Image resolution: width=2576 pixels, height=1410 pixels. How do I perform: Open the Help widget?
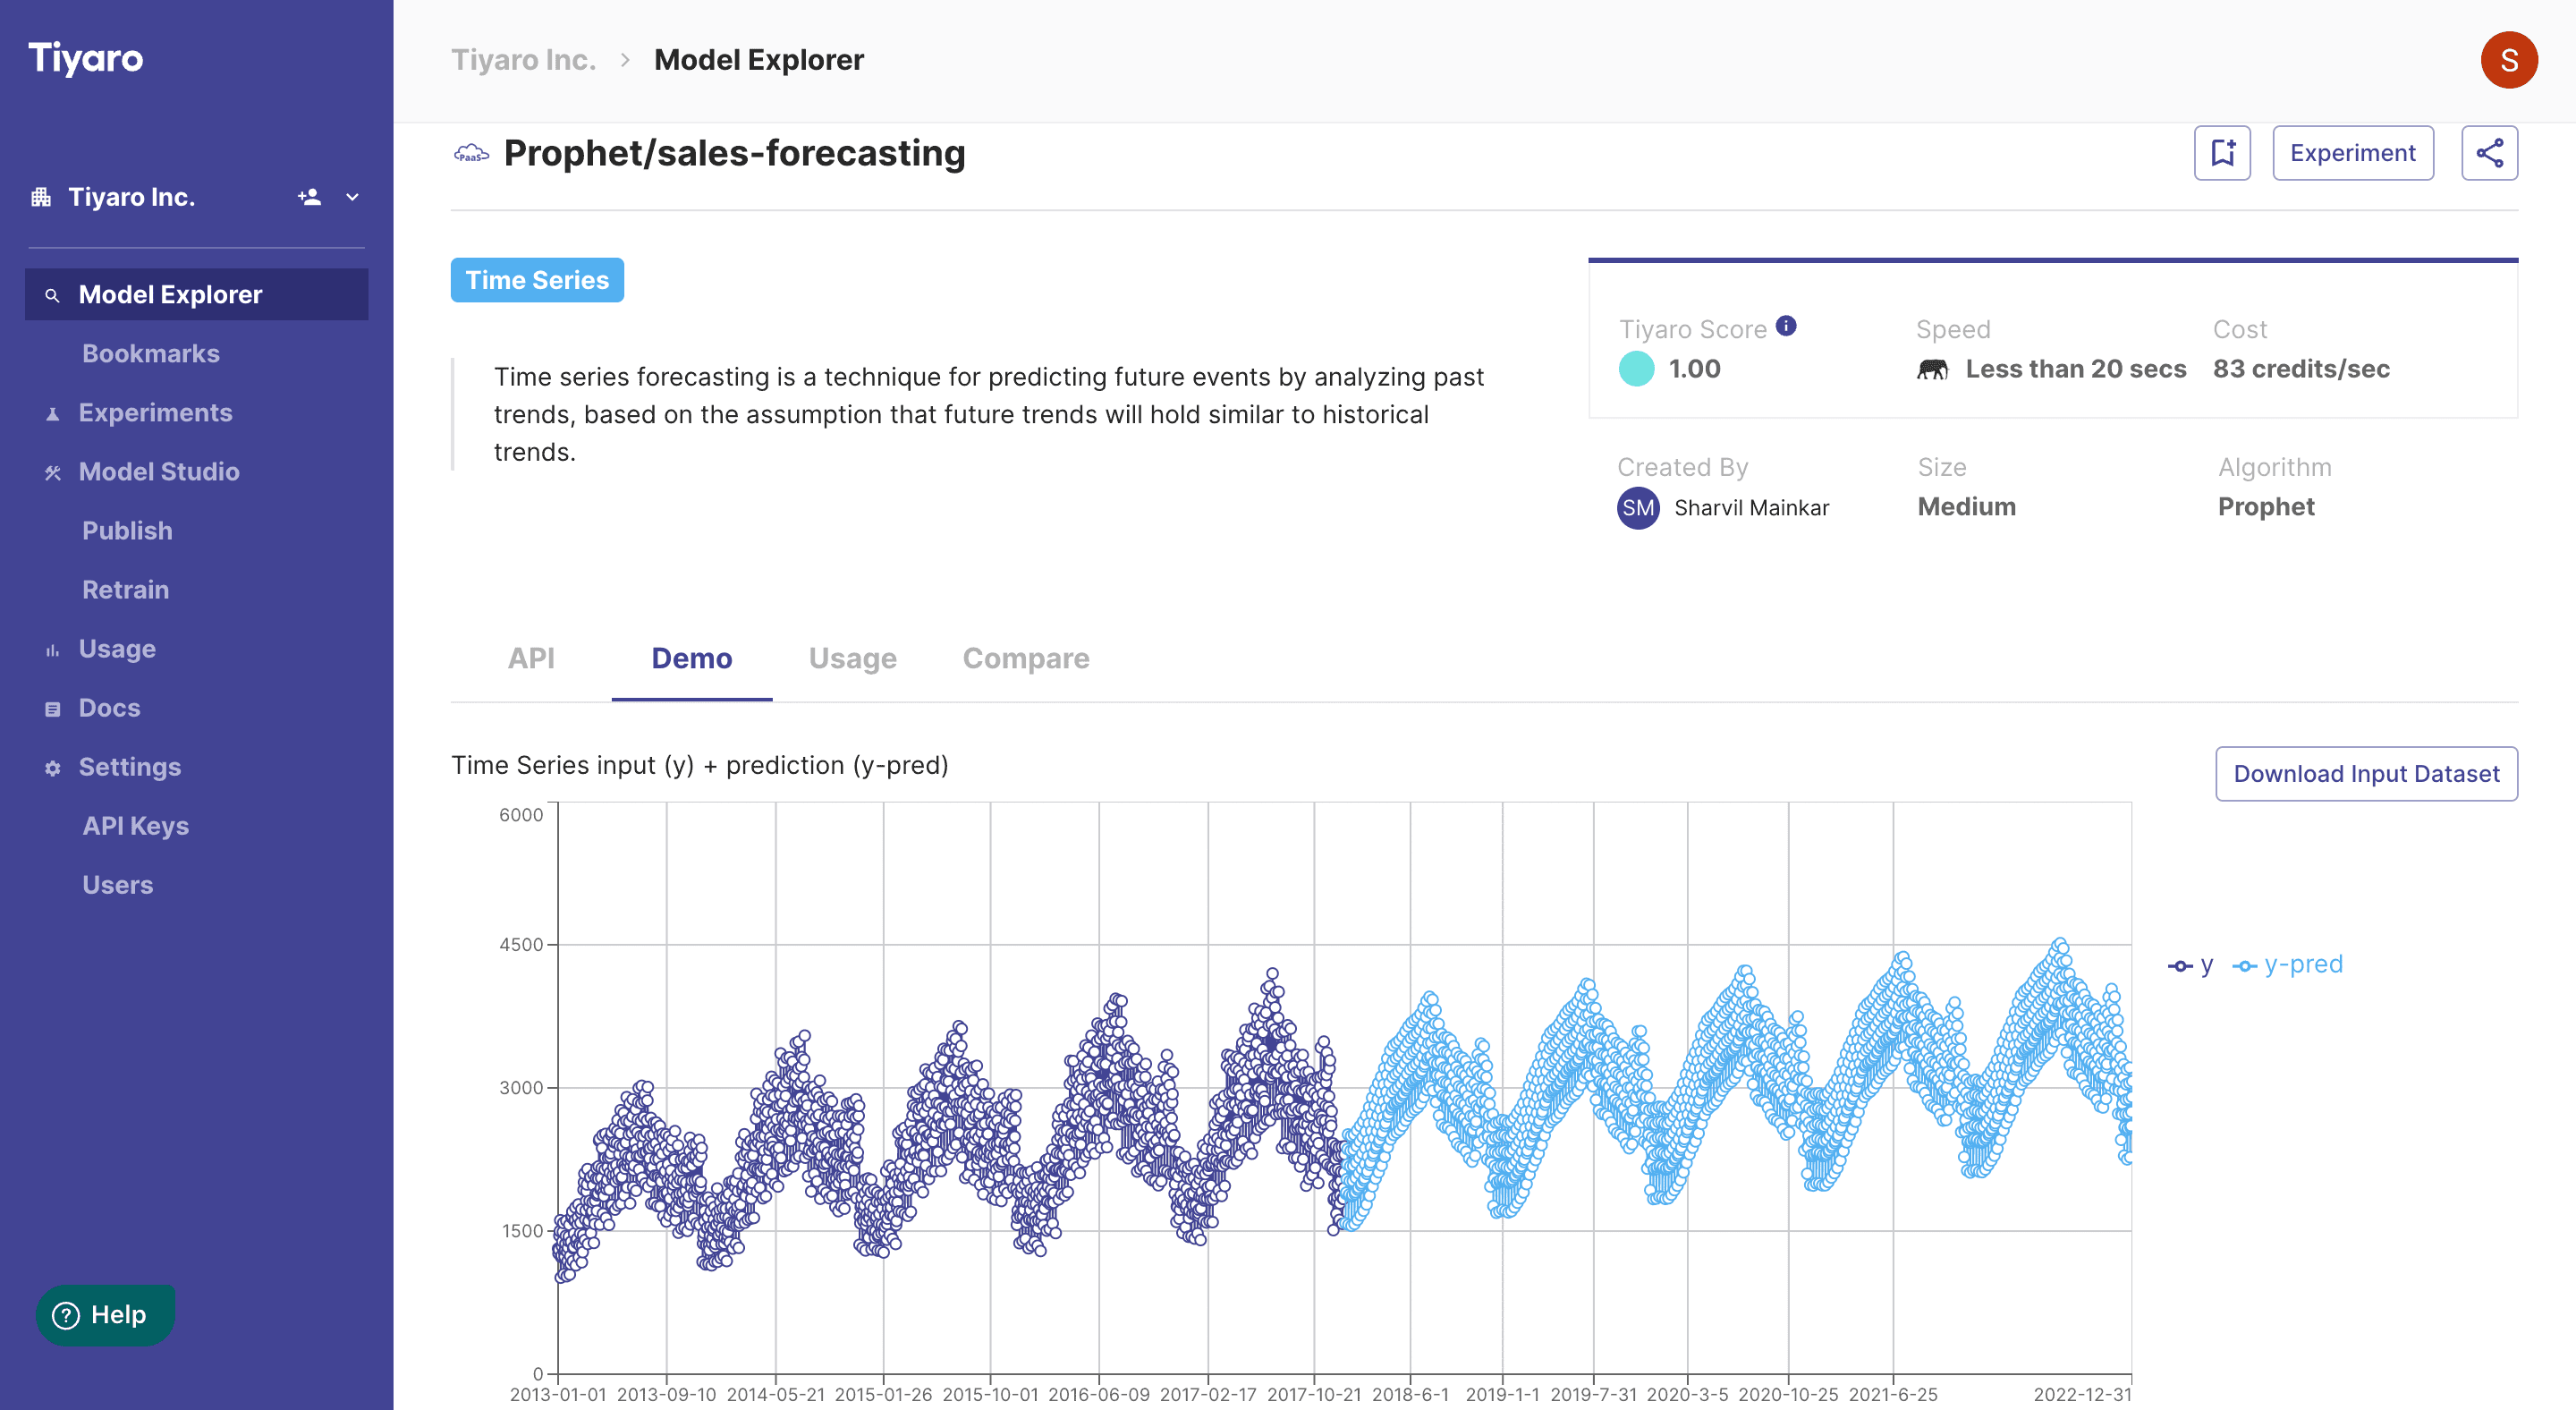(x=105, y=1315)
